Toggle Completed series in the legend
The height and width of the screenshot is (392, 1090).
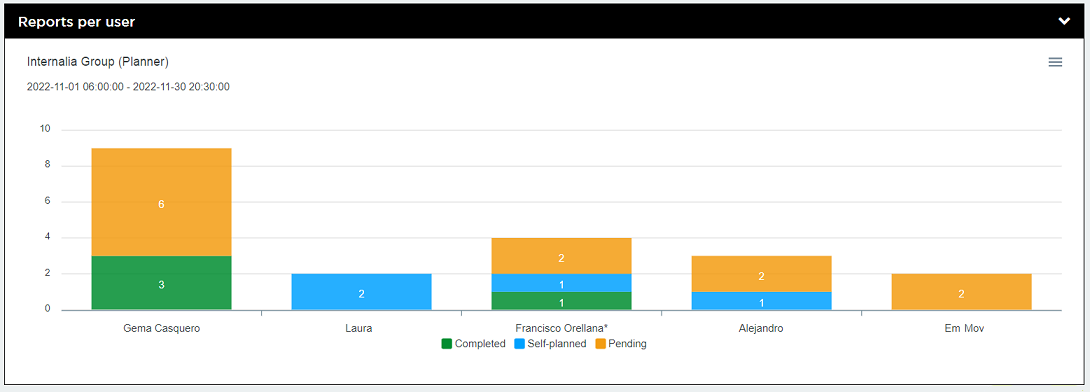point(473,343)
